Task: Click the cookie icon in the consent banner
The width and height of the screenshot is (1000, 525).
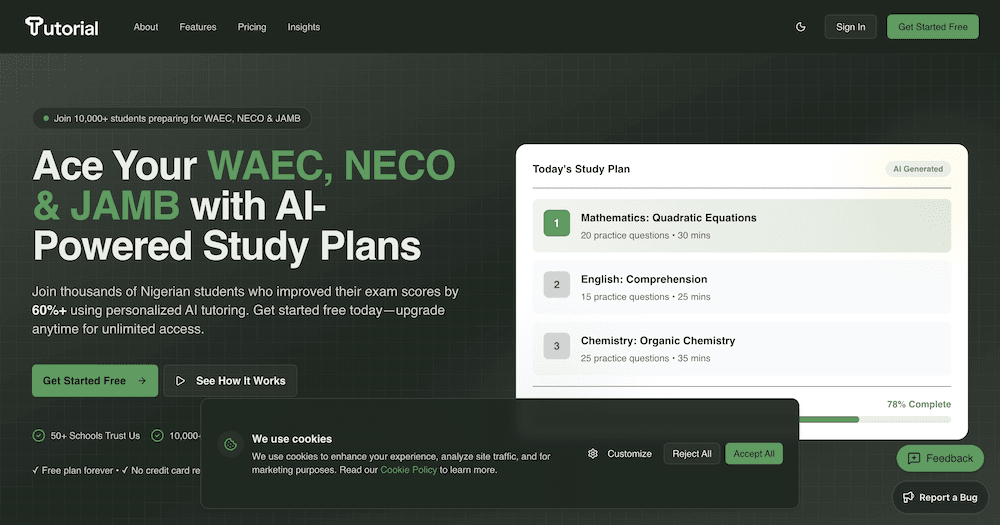Action: pyautogui.click(x=230, y=444)
